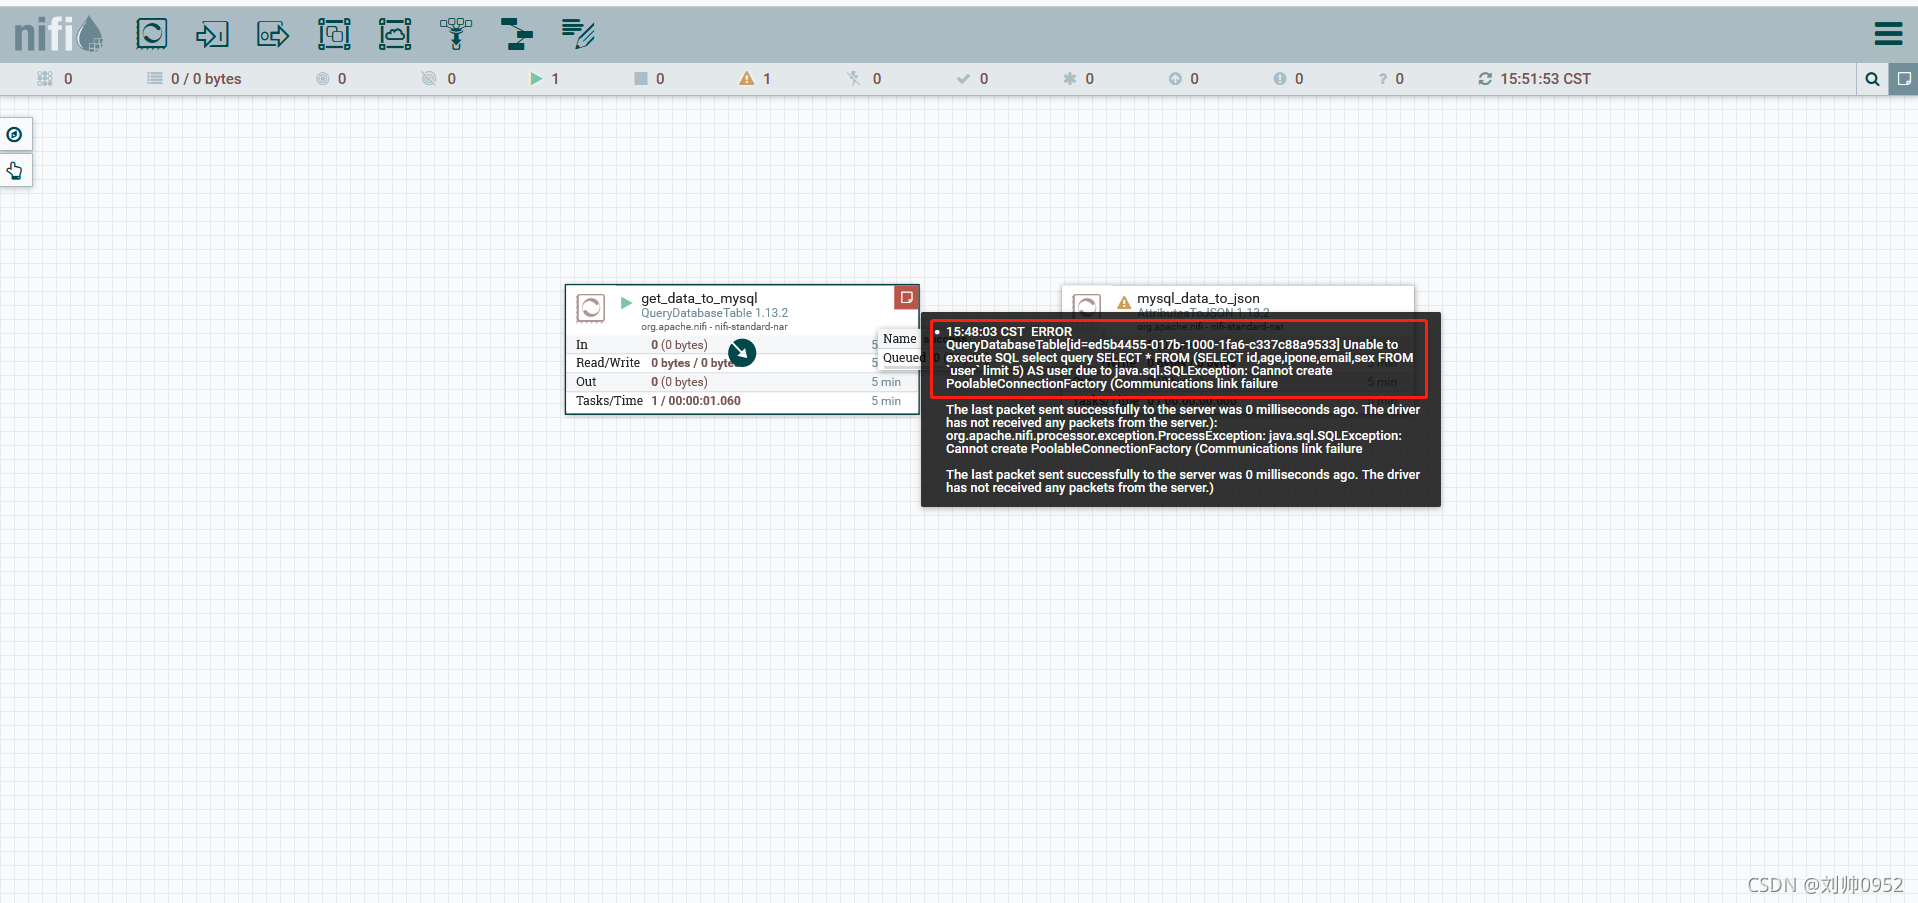Click the up to date versions check icon

tap(963, 79)
